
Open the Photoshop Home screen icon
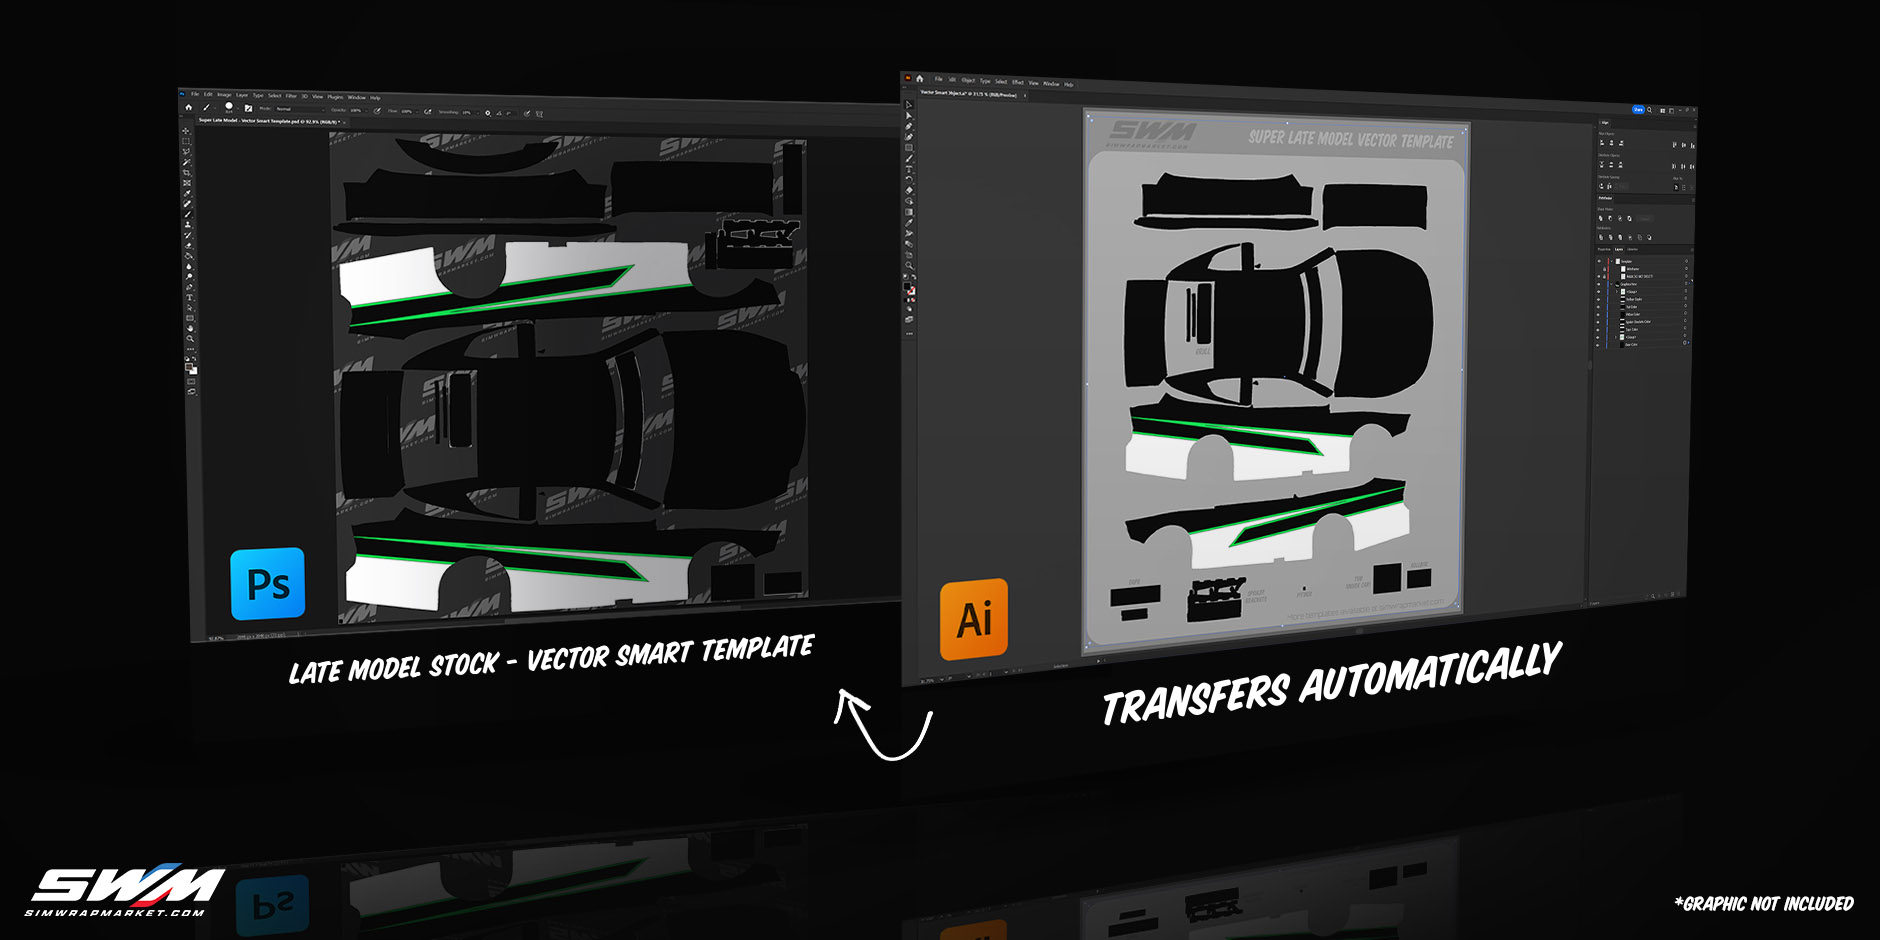[x=189, y=108]
